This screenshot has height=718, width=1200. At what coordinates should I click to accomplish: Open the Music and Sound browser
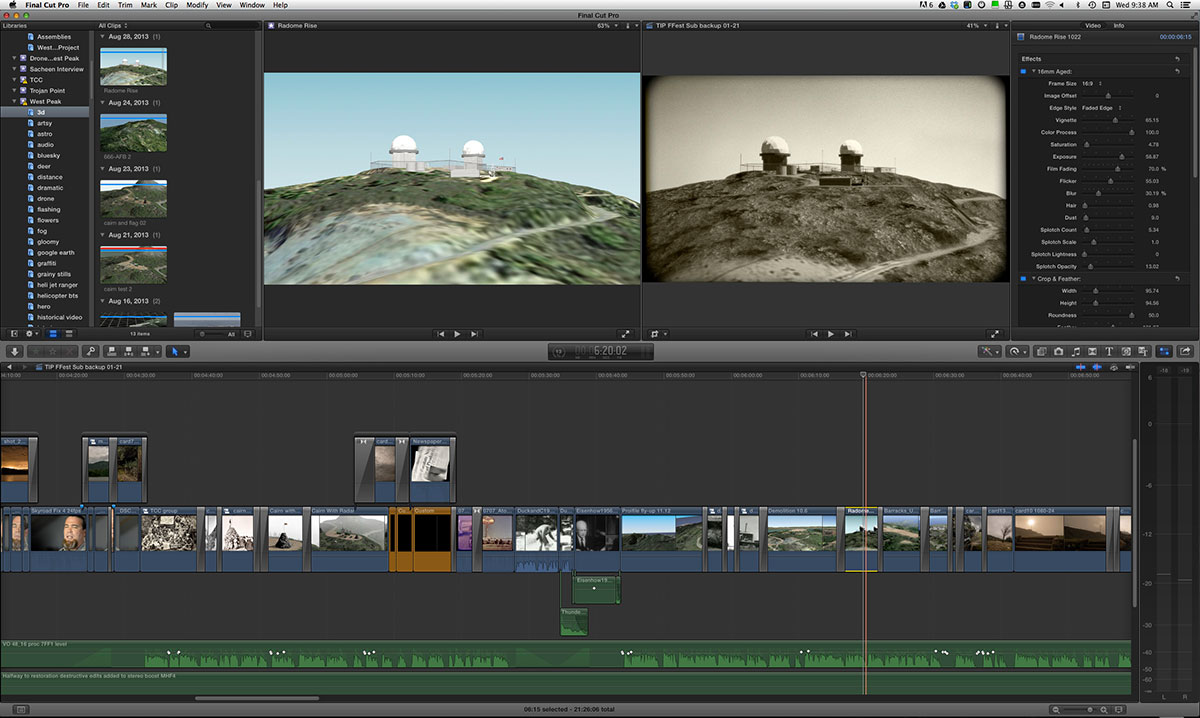1076,351
